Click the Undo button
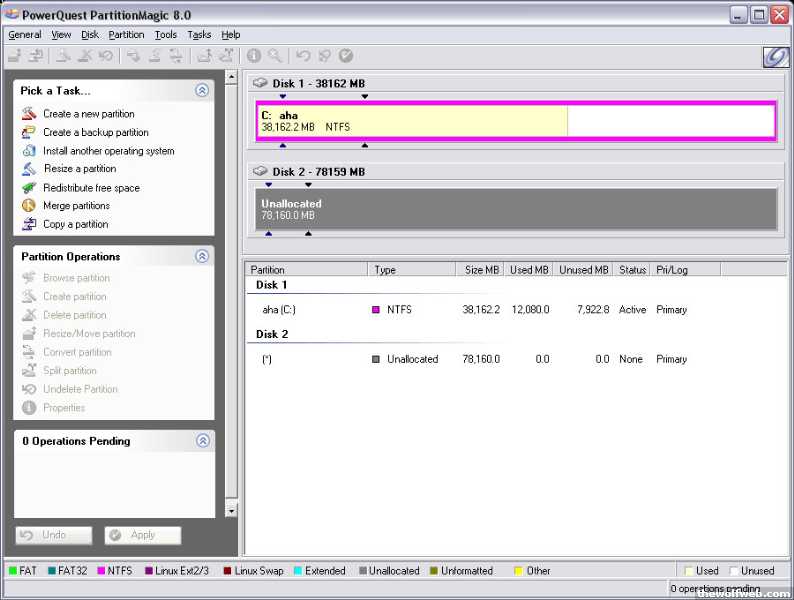Screen dimensions: 794x600 pos(54,535)
